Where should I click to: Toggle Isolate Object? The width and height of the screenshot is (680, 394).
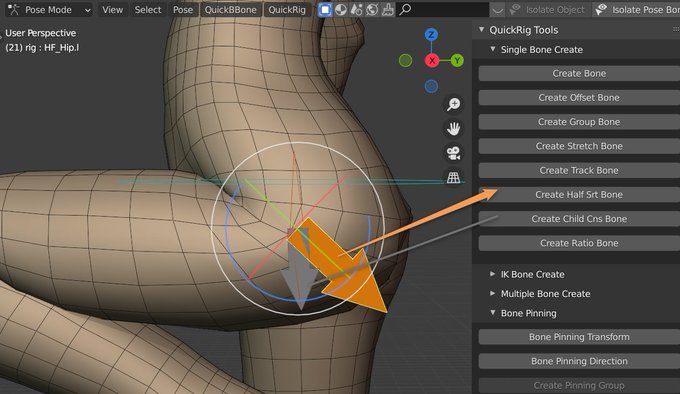[x=548, y=10]
